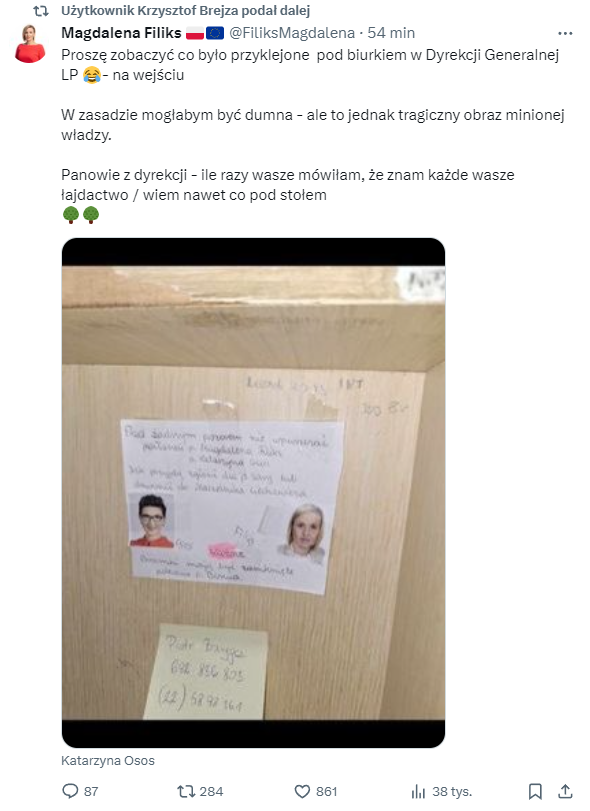
Task: Open the view analytics bar chart icon
Action: (418, 791)
